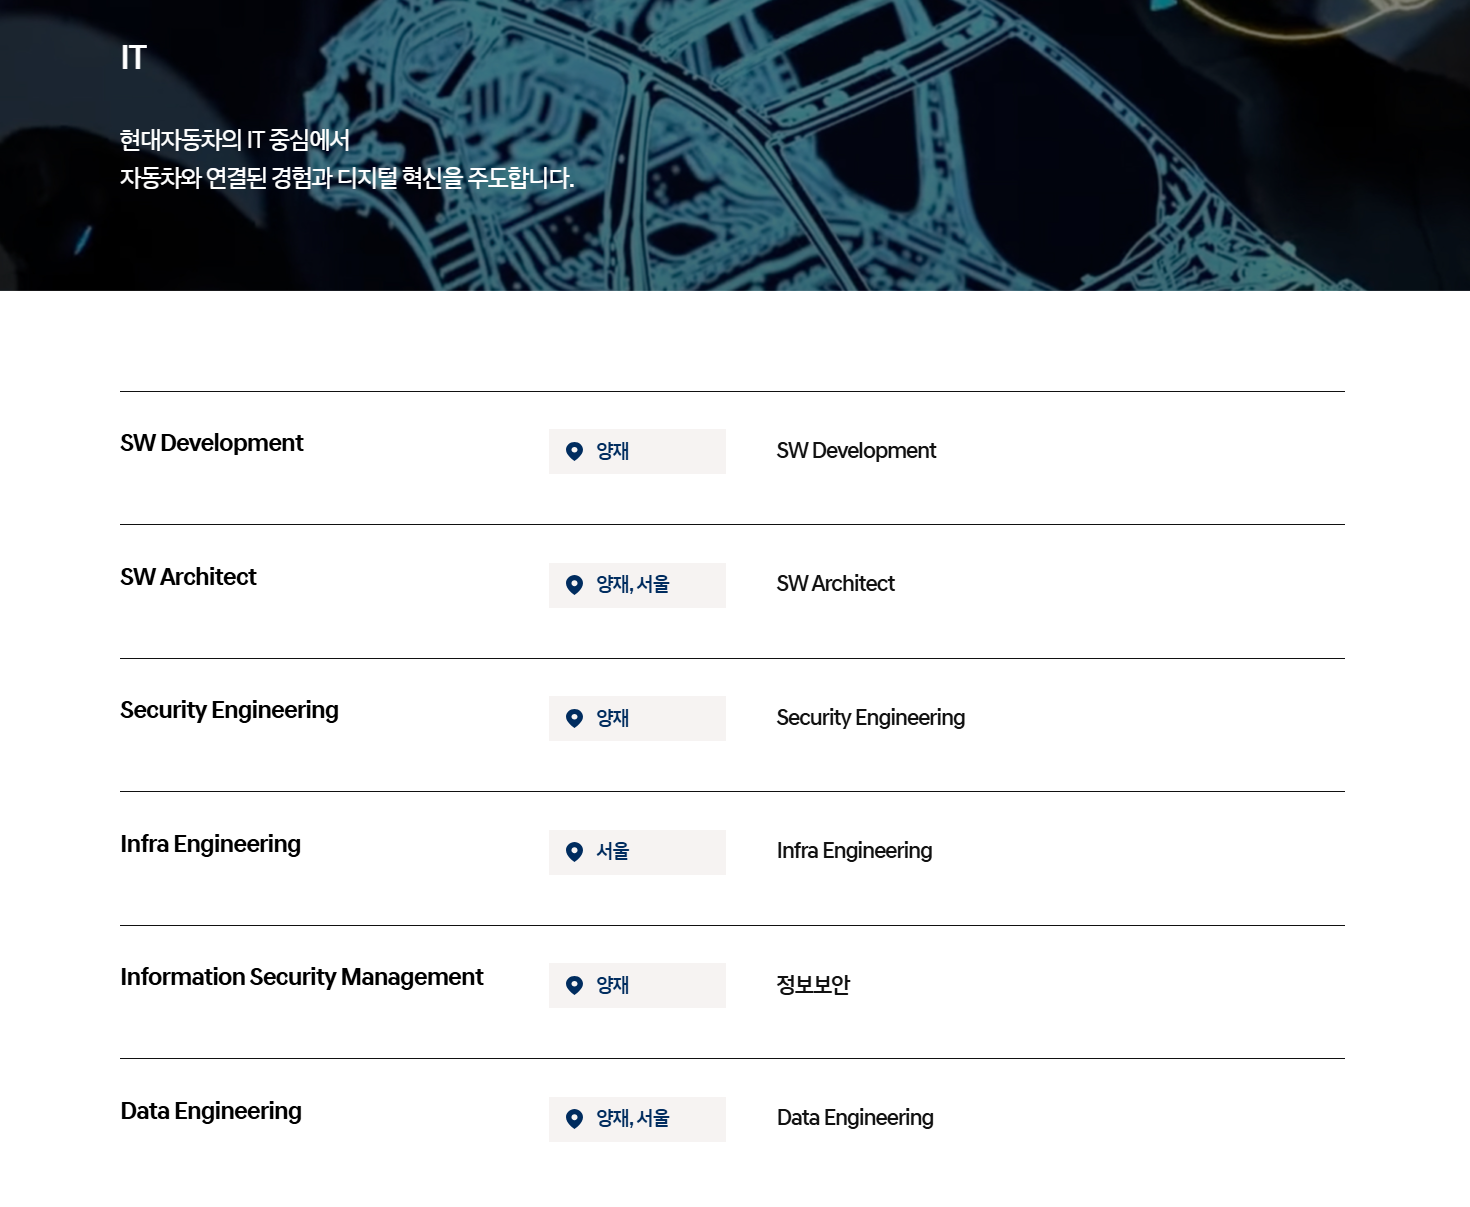
Task: Open the Infra Engineering posting in right column
Action: [854, 851]
